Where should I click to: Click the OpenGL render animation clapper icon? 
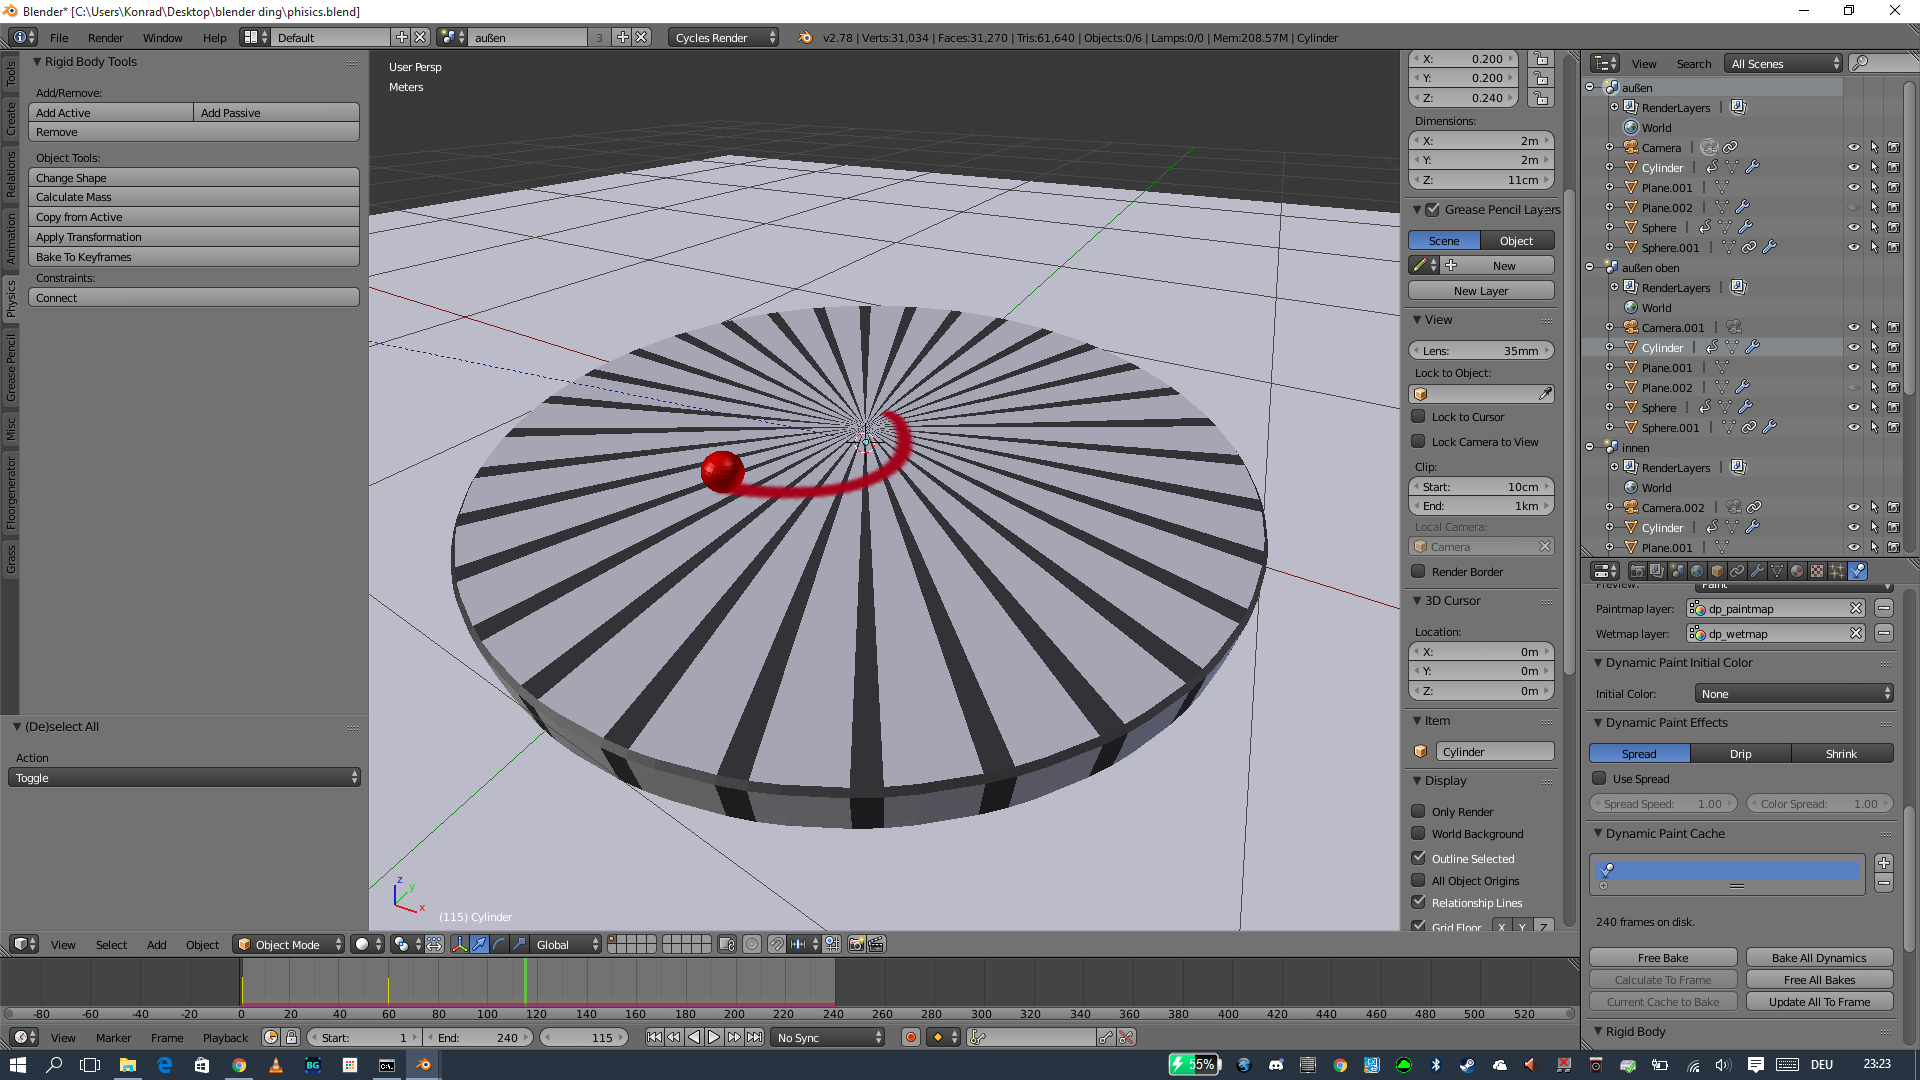tap(876, 944)
